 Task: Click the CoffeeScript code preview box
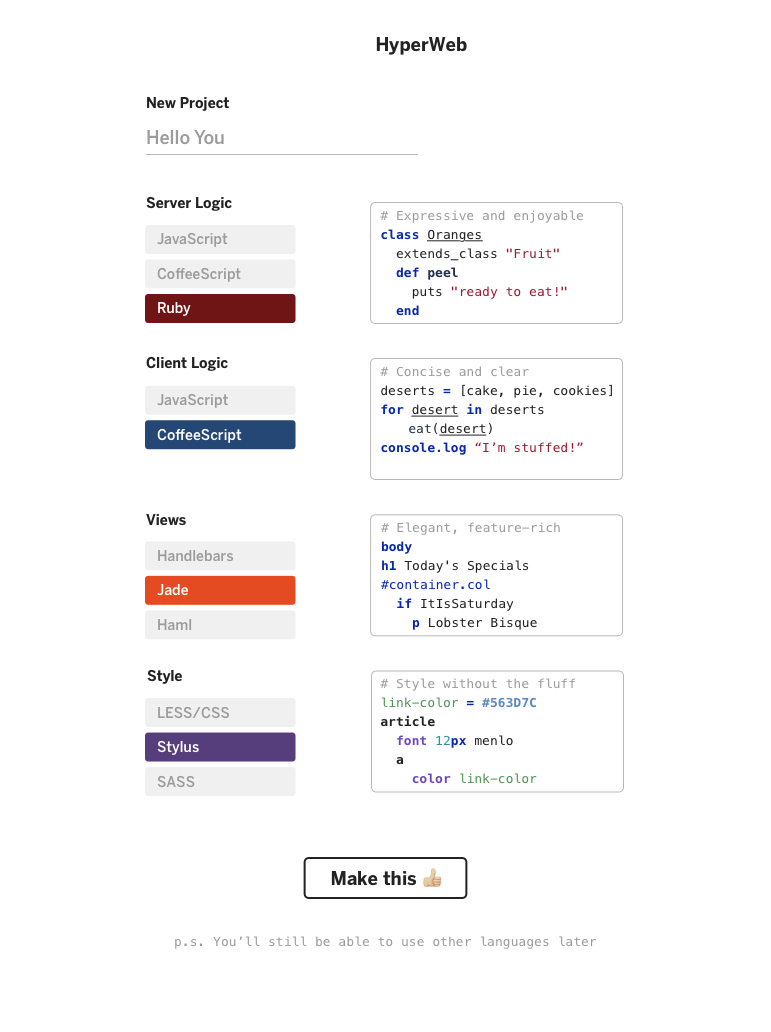[496, 419]
